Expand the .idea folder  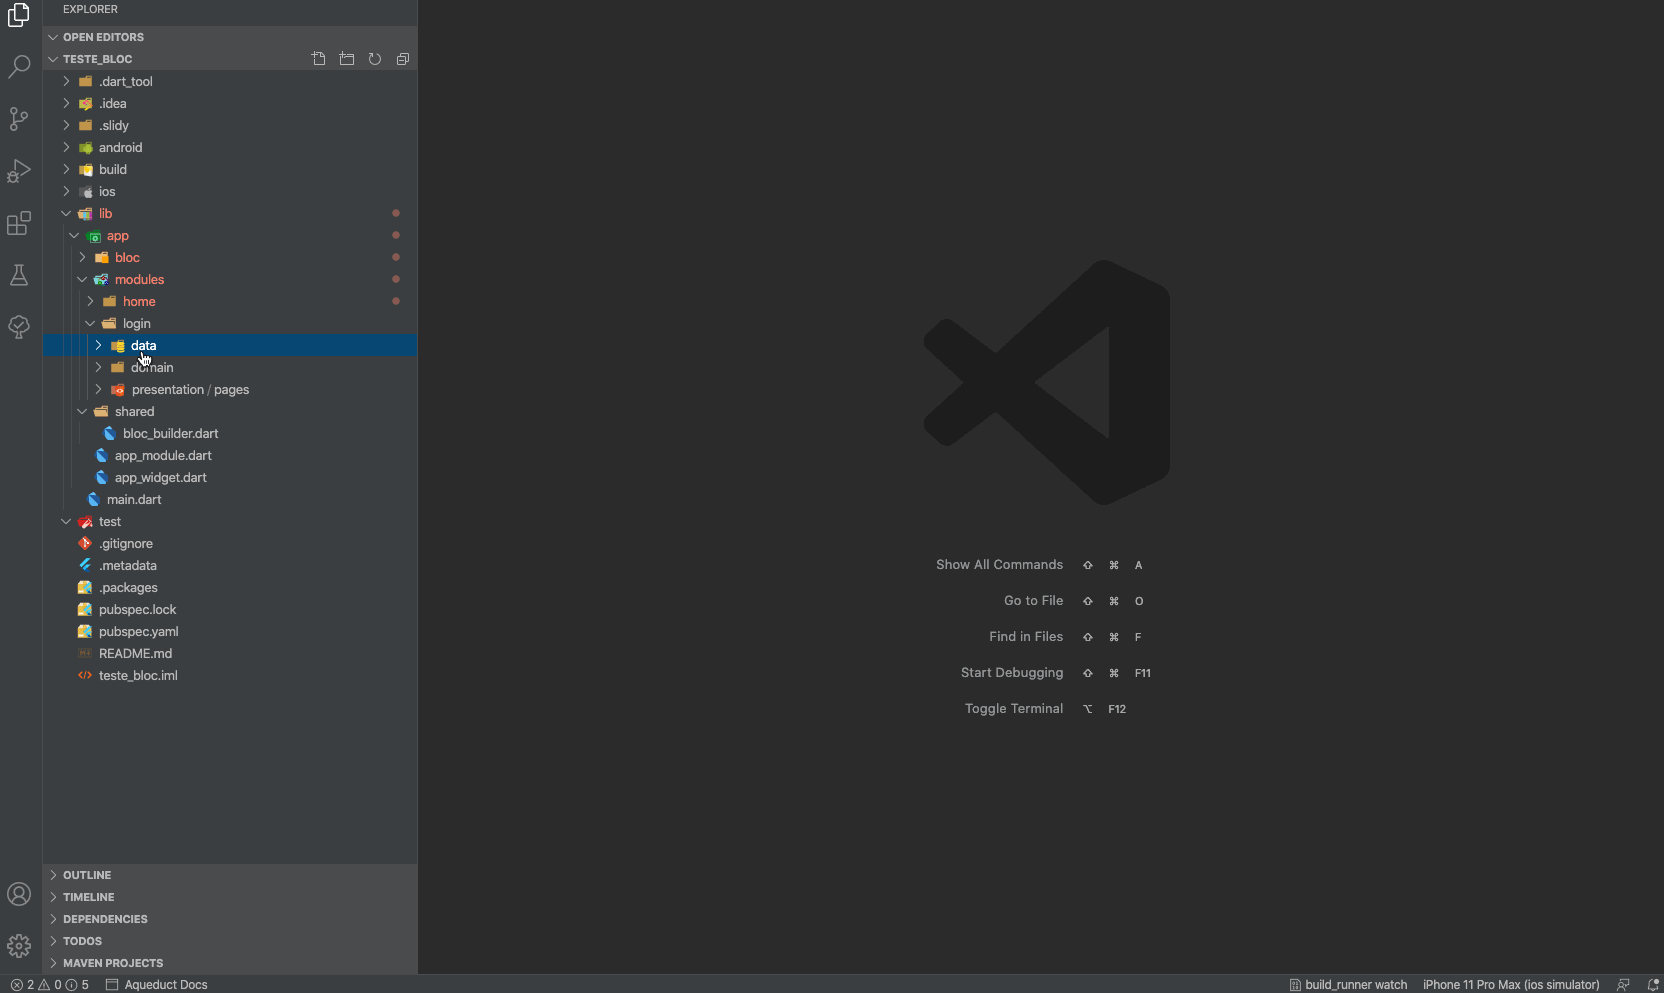point(230,104)
